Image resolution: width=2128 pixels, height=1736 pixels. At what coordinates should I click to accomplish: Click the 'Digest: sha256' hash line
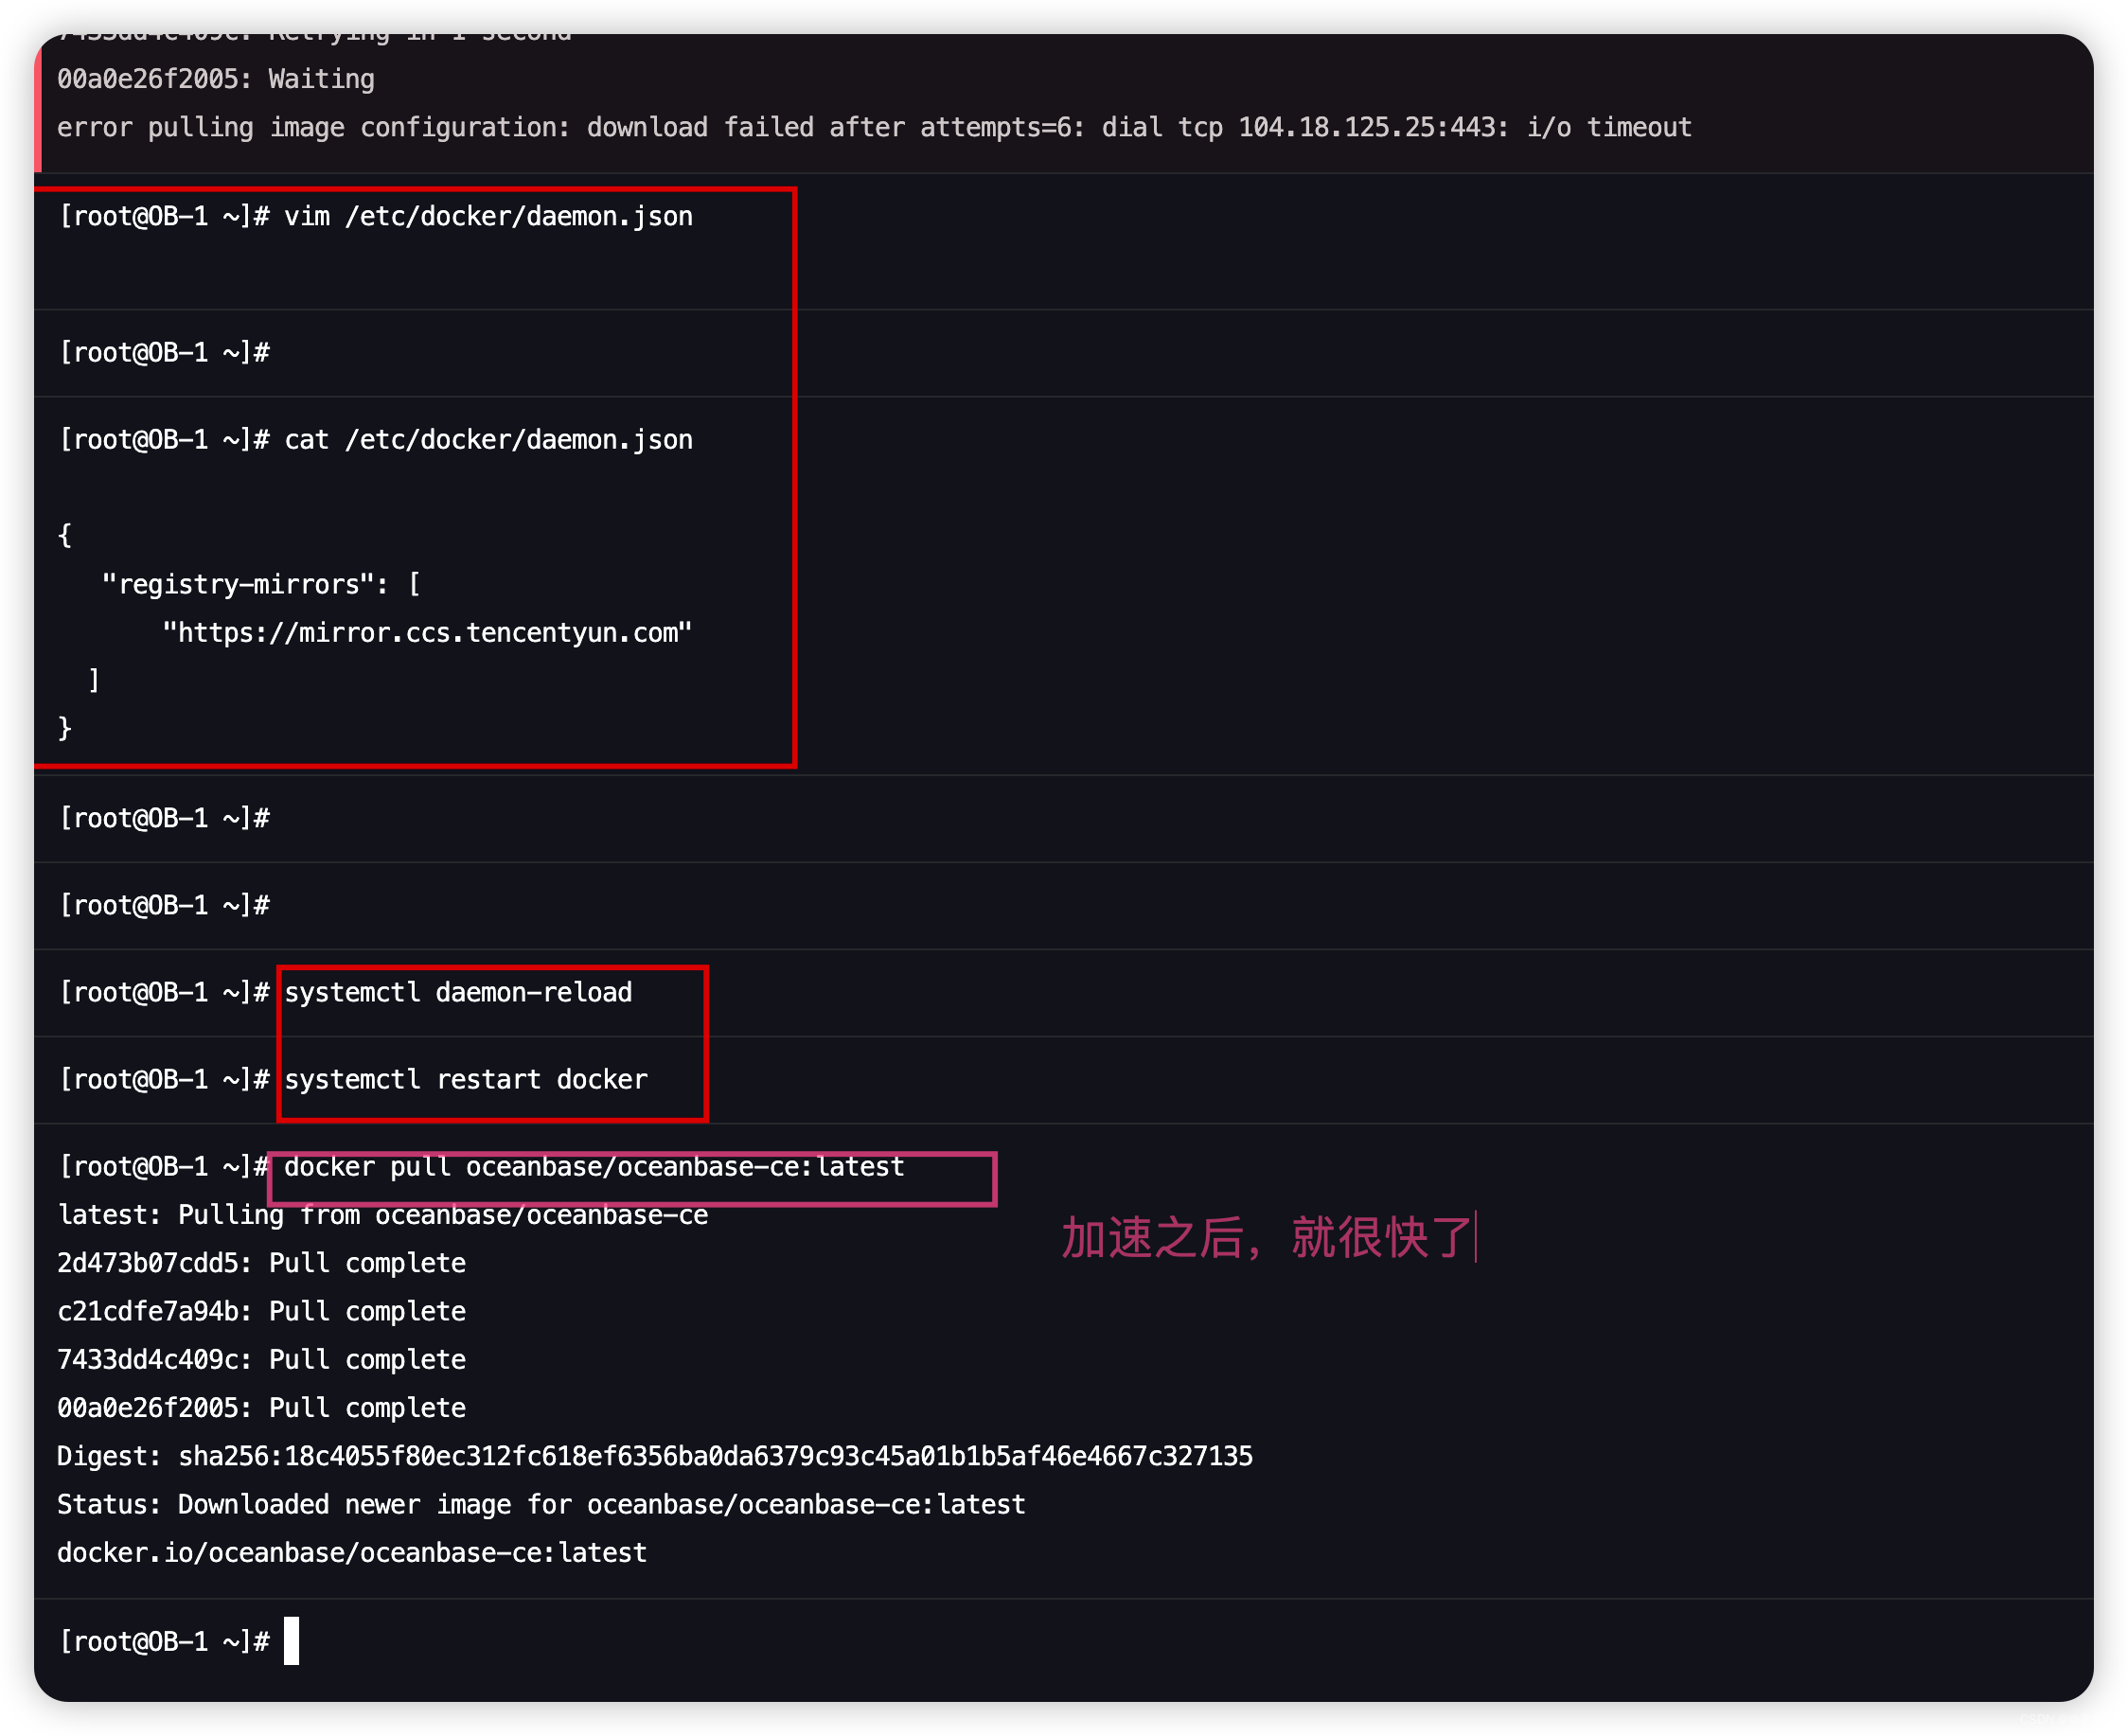click(655, 1457)
